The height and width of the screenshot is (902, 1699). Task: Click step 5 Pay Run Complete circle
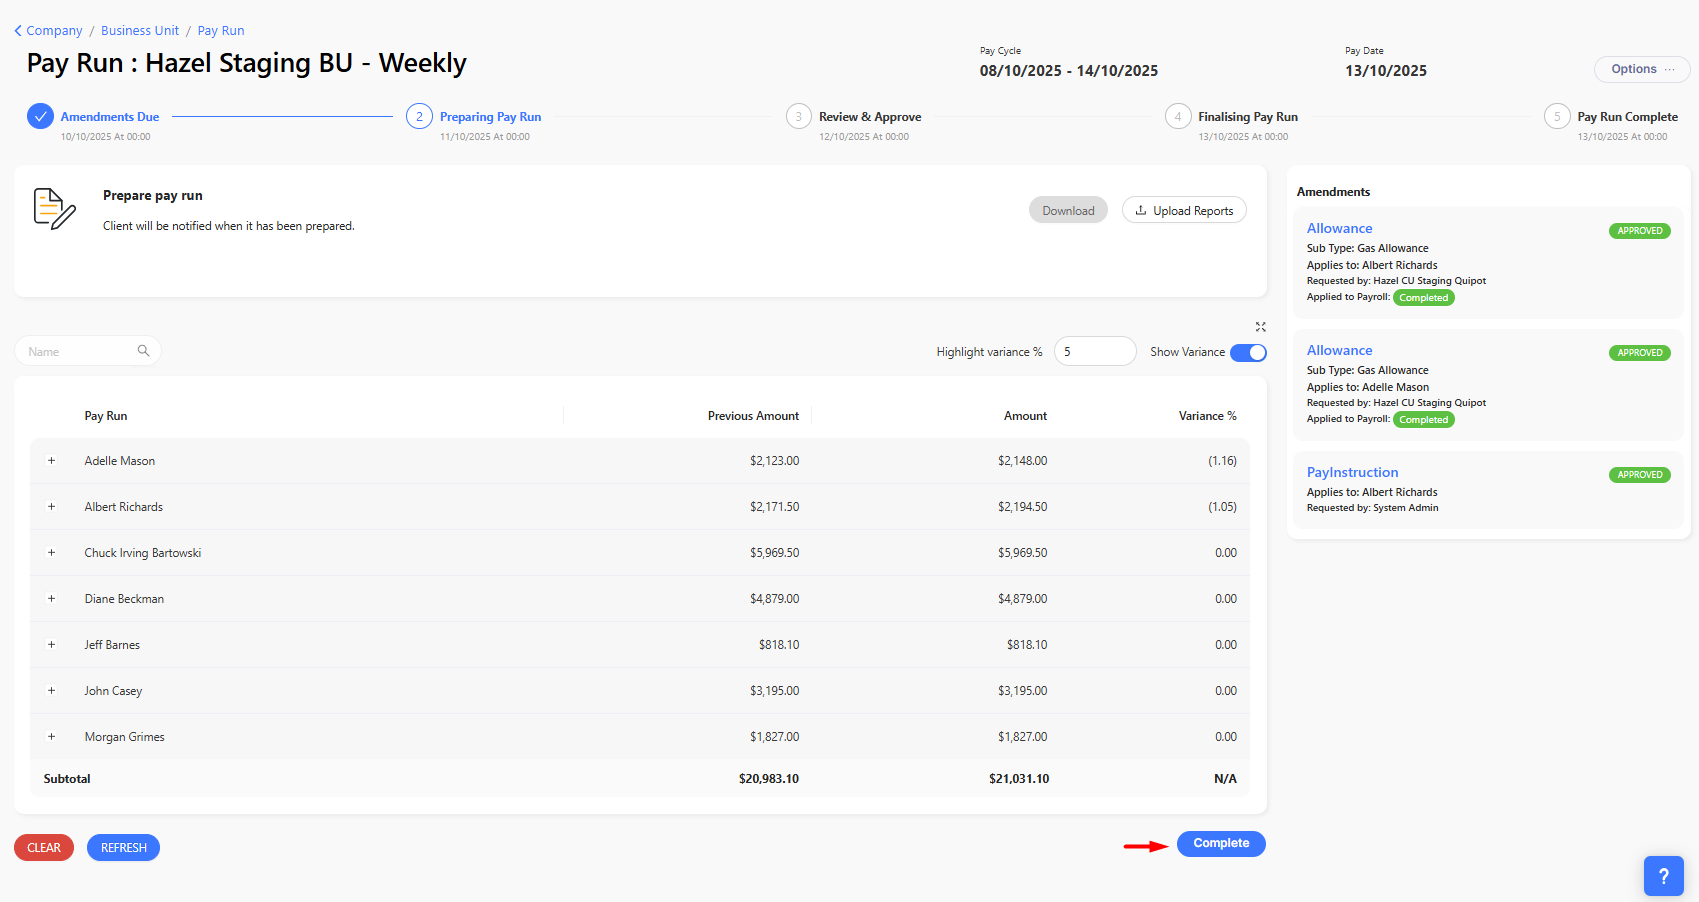point(1557,117)
